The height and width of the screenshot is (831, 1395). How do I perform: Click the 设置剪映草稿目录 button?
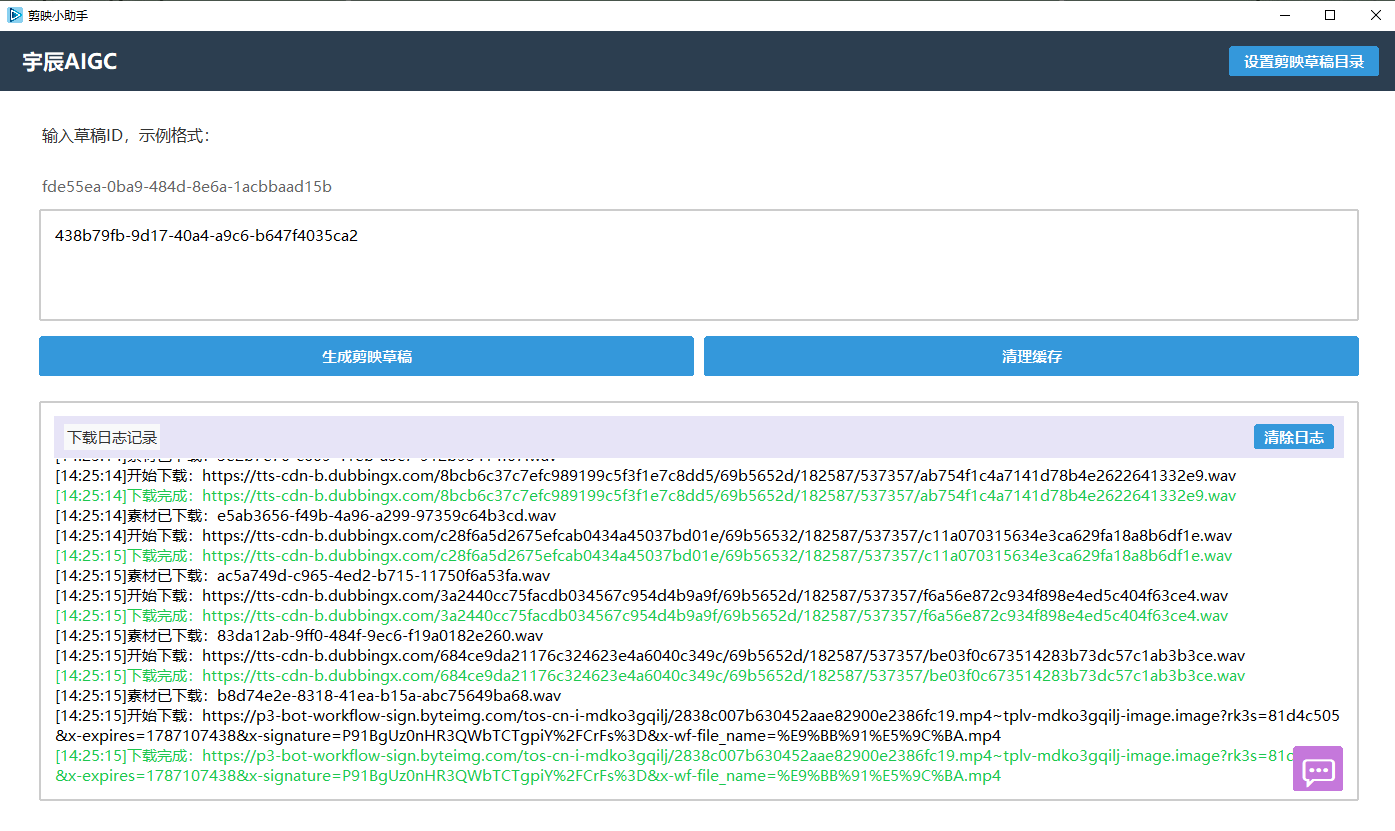coord(1303,61)
